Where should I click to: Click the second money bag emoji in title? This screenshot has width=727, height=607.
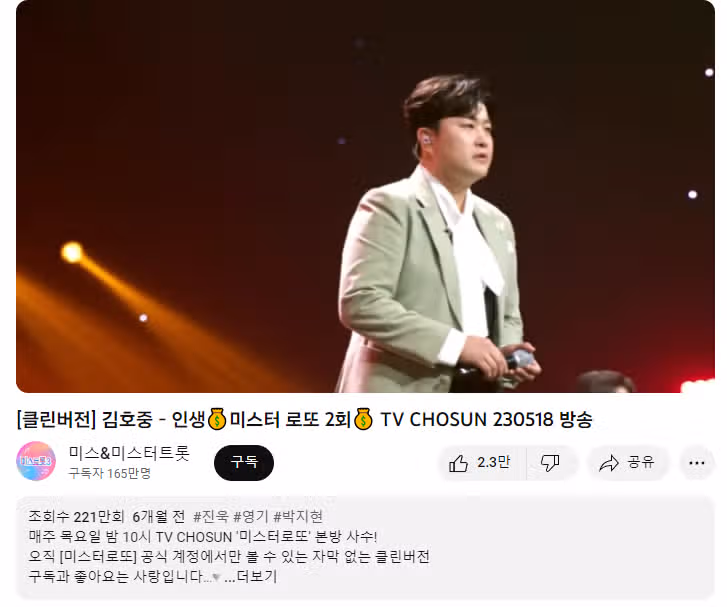(x=363, y=419)
